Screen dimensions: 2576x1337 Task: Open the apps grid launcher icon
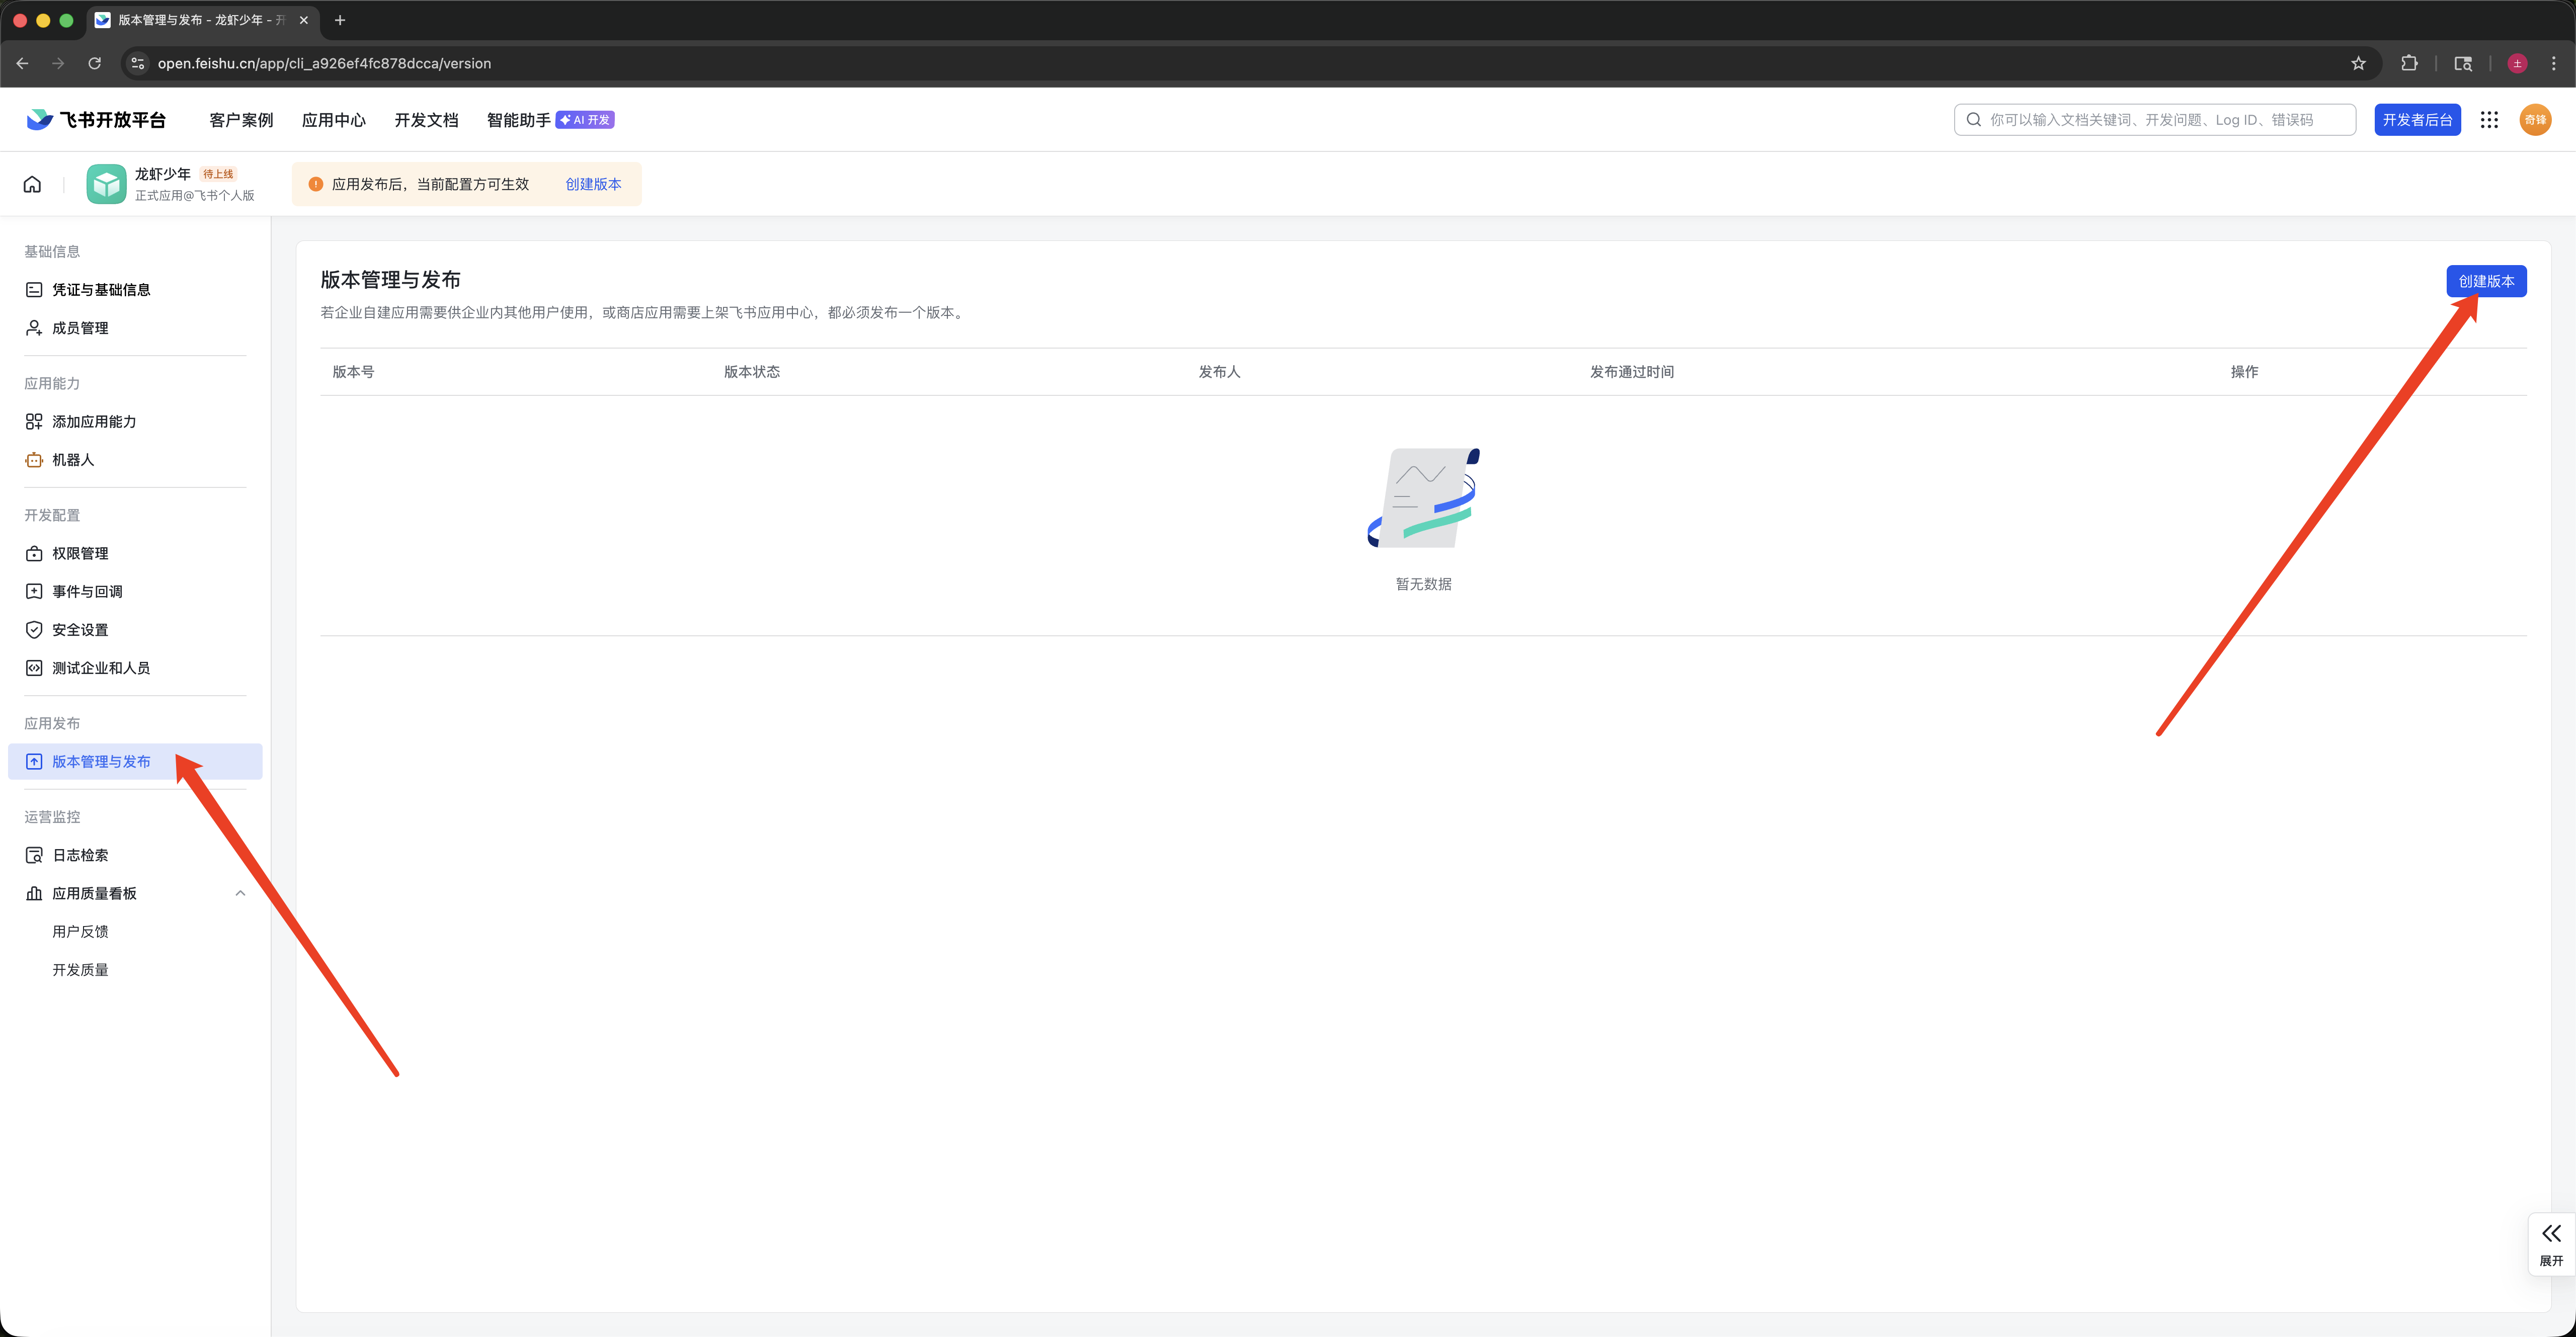point(2489,120)
